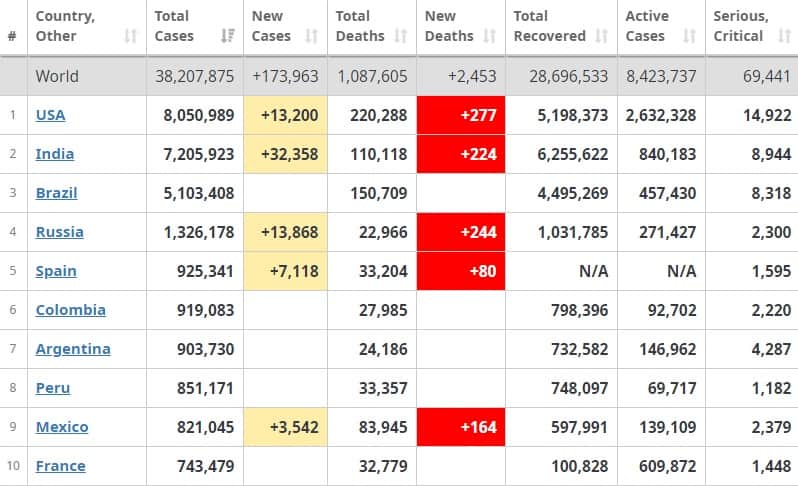Sort by Active Cases arrows icon
Image resolution: width=798 pixels, height=486 pixels.
pyautogui.click(x=690, y=36)
